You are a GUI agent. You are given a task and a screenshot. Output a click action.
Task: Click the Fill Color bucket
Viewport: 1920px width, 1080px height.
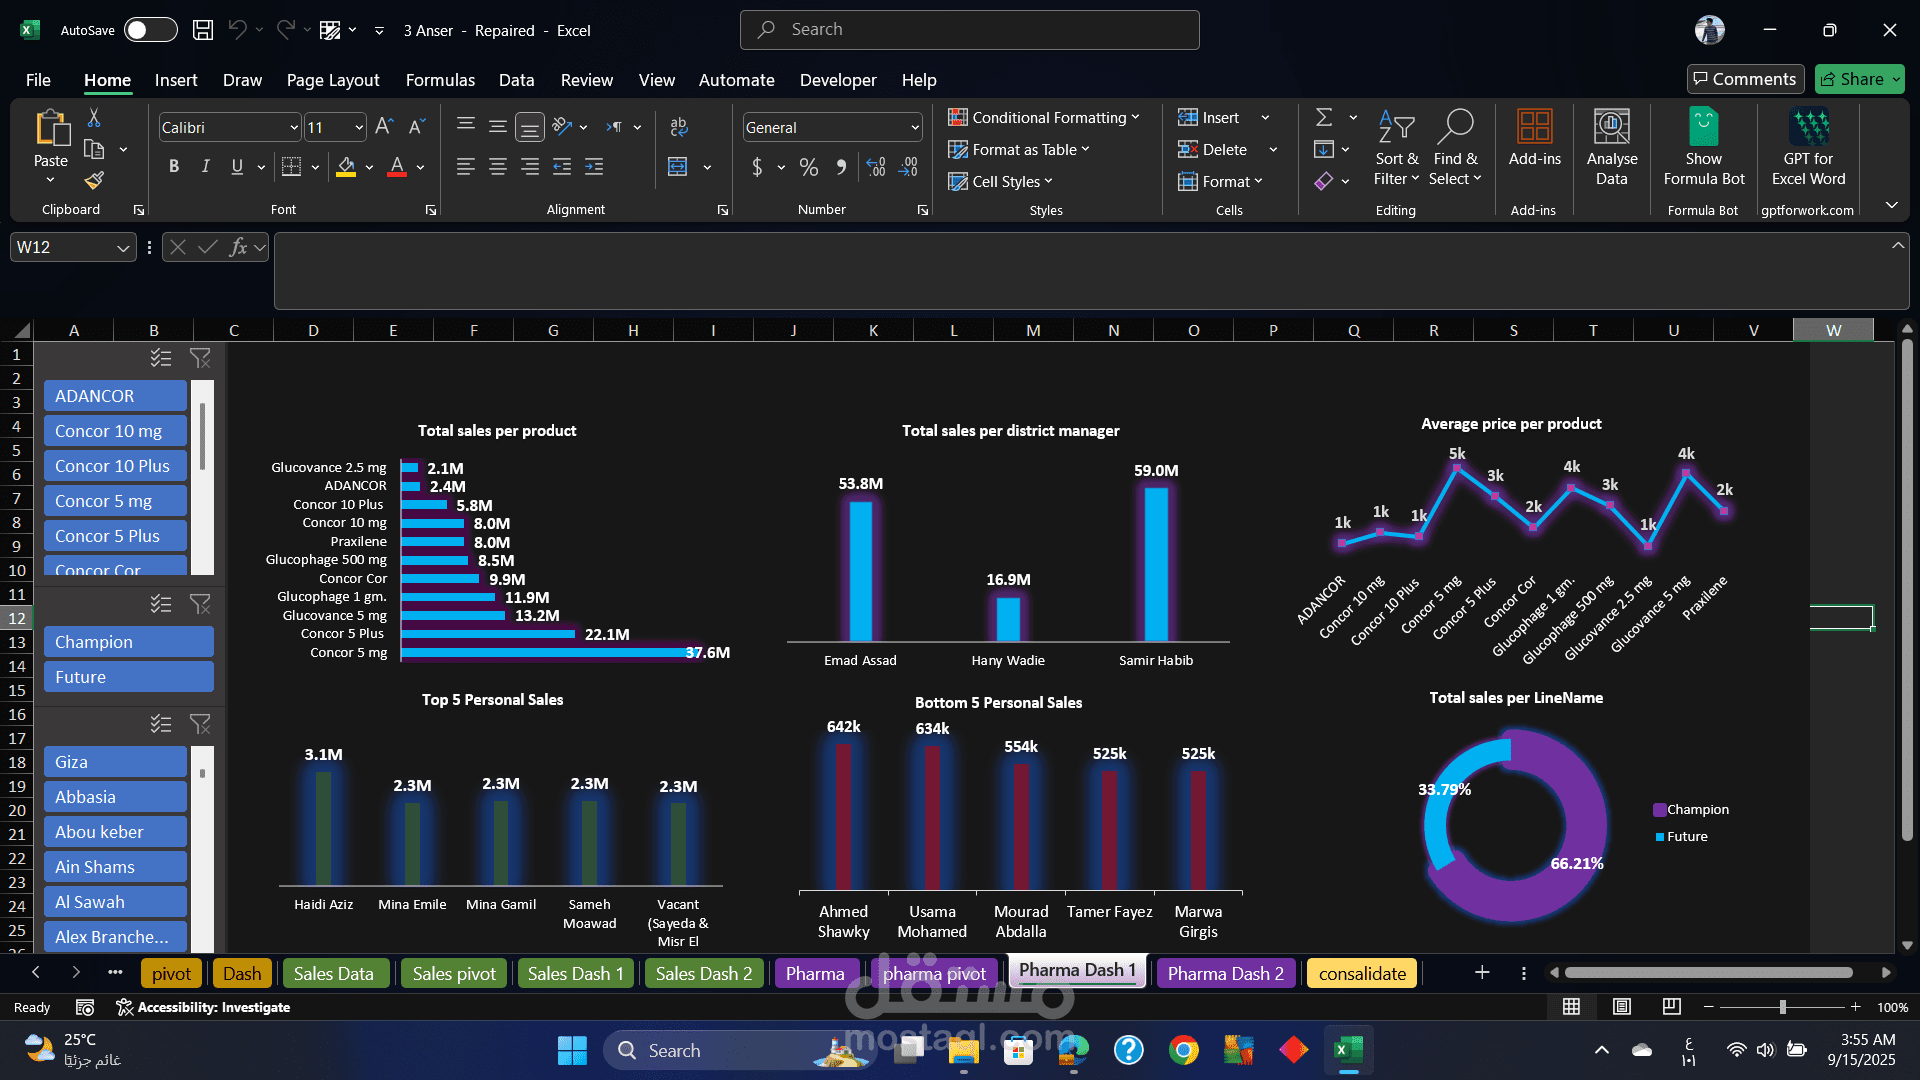point(346,167)
